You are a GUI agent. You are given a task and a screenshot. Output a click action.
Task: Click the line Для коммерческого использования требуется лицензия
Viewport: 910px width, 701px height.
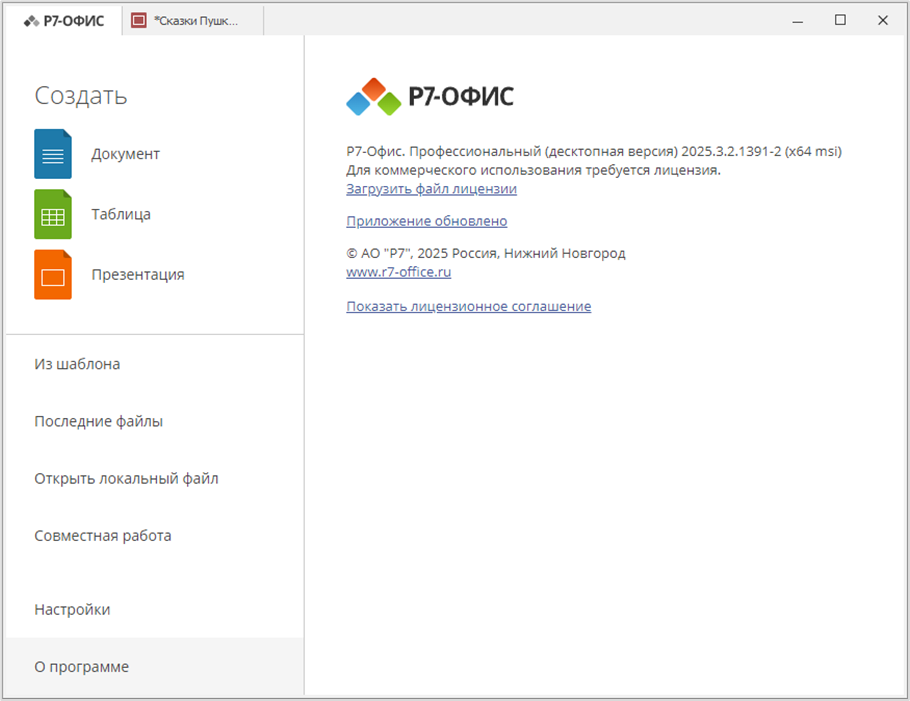pyautogui.click(x=533, y=170)
